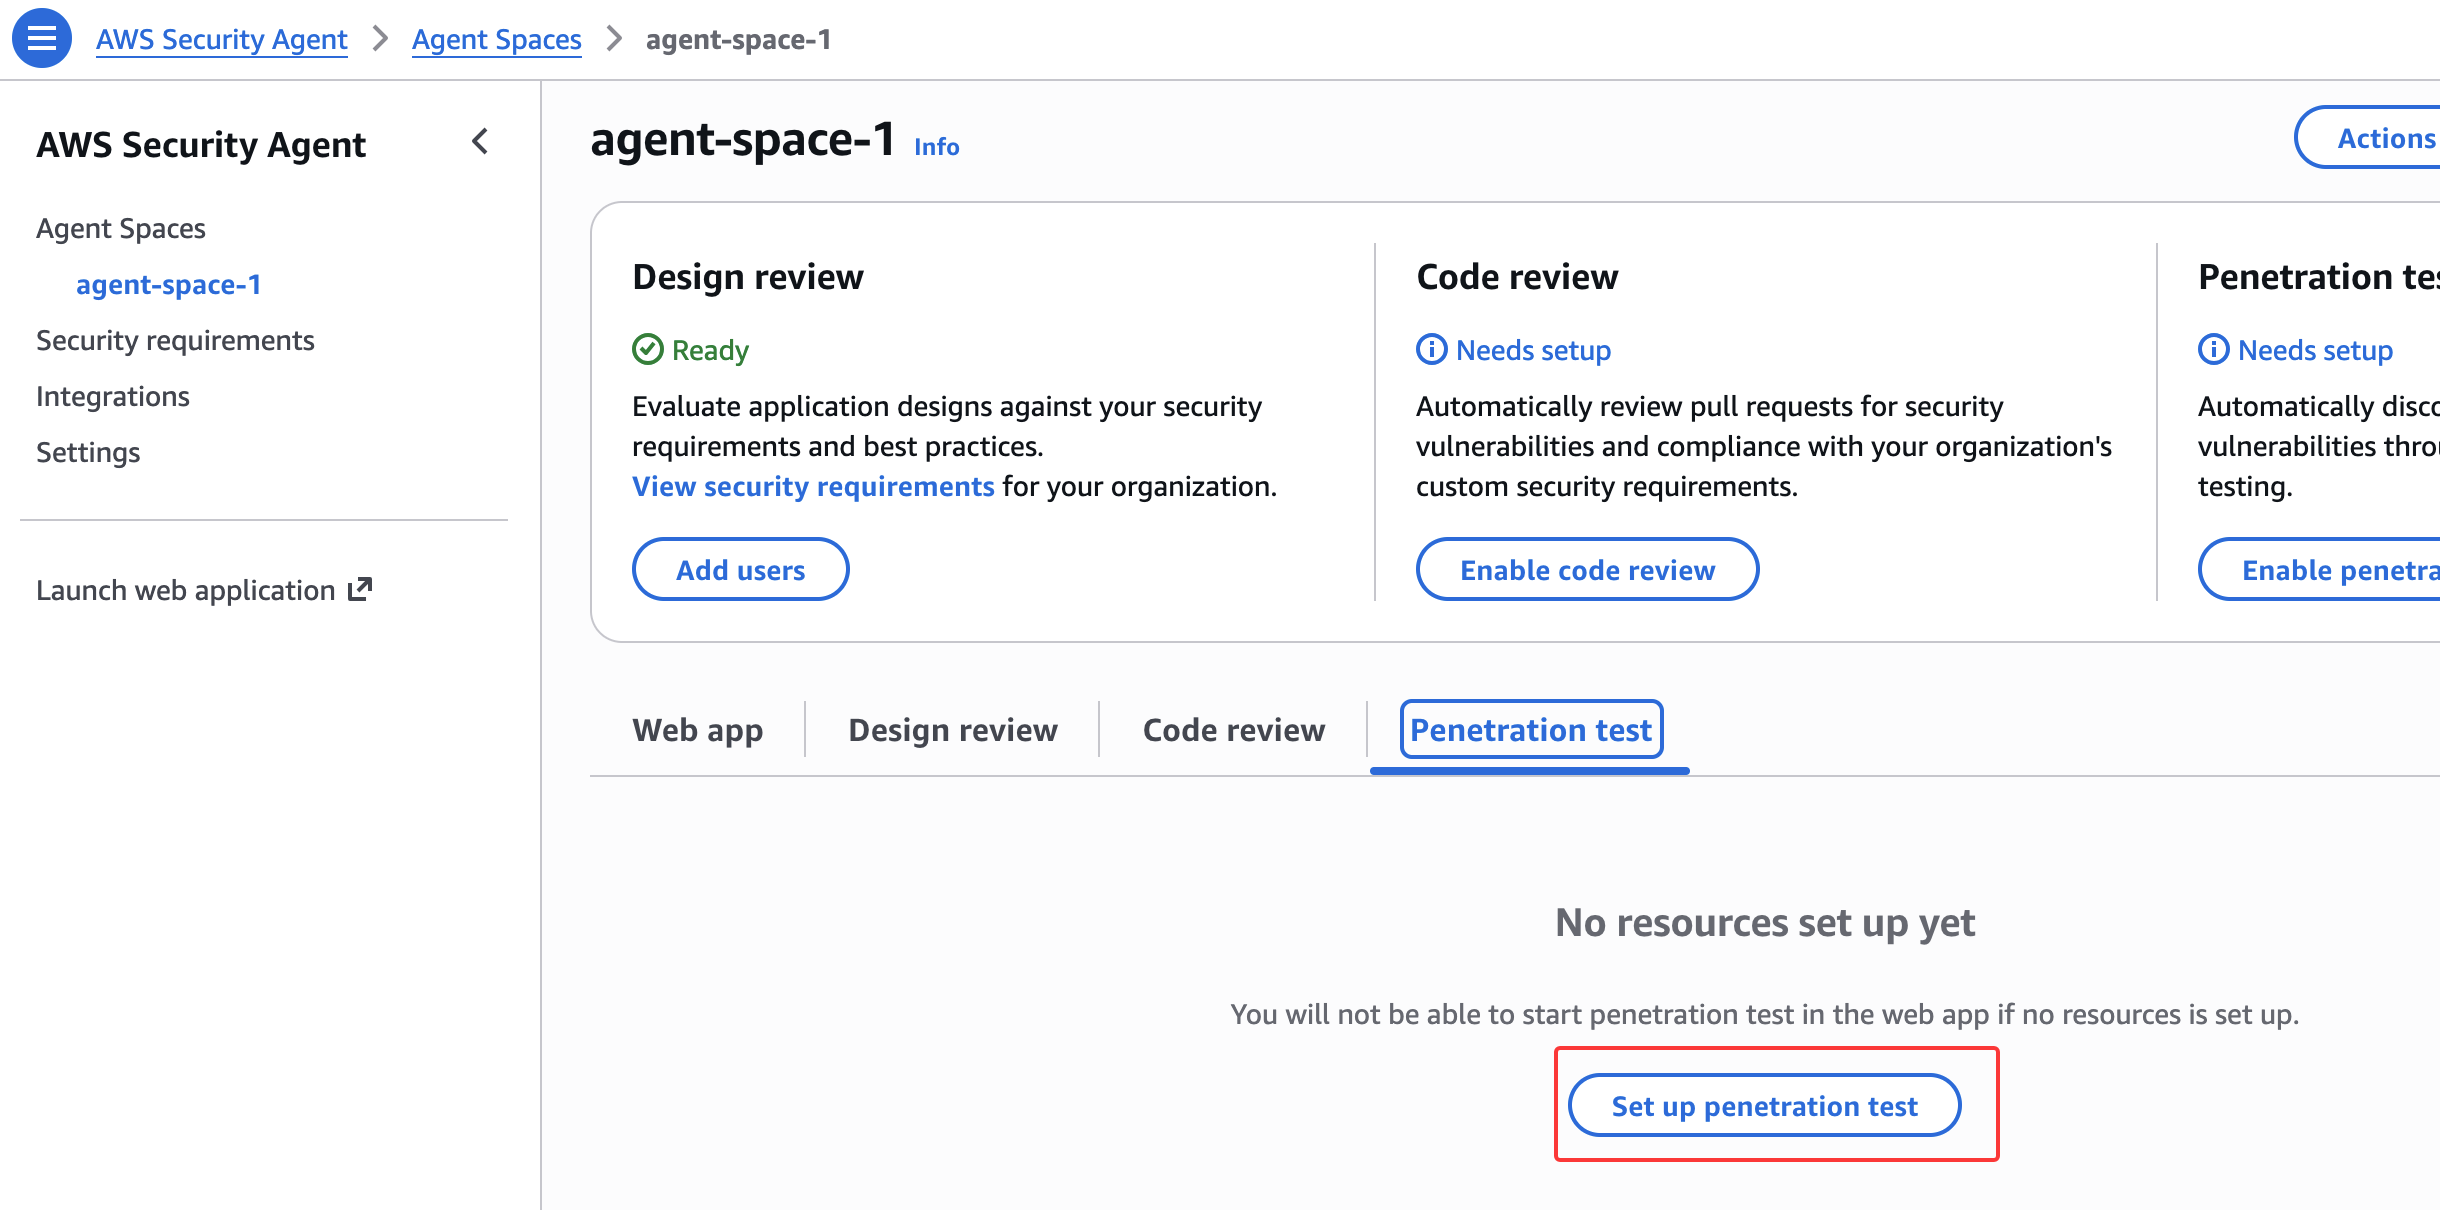Open Integrations in the sidebar
2440x1210 pixels.
point(113,396)
